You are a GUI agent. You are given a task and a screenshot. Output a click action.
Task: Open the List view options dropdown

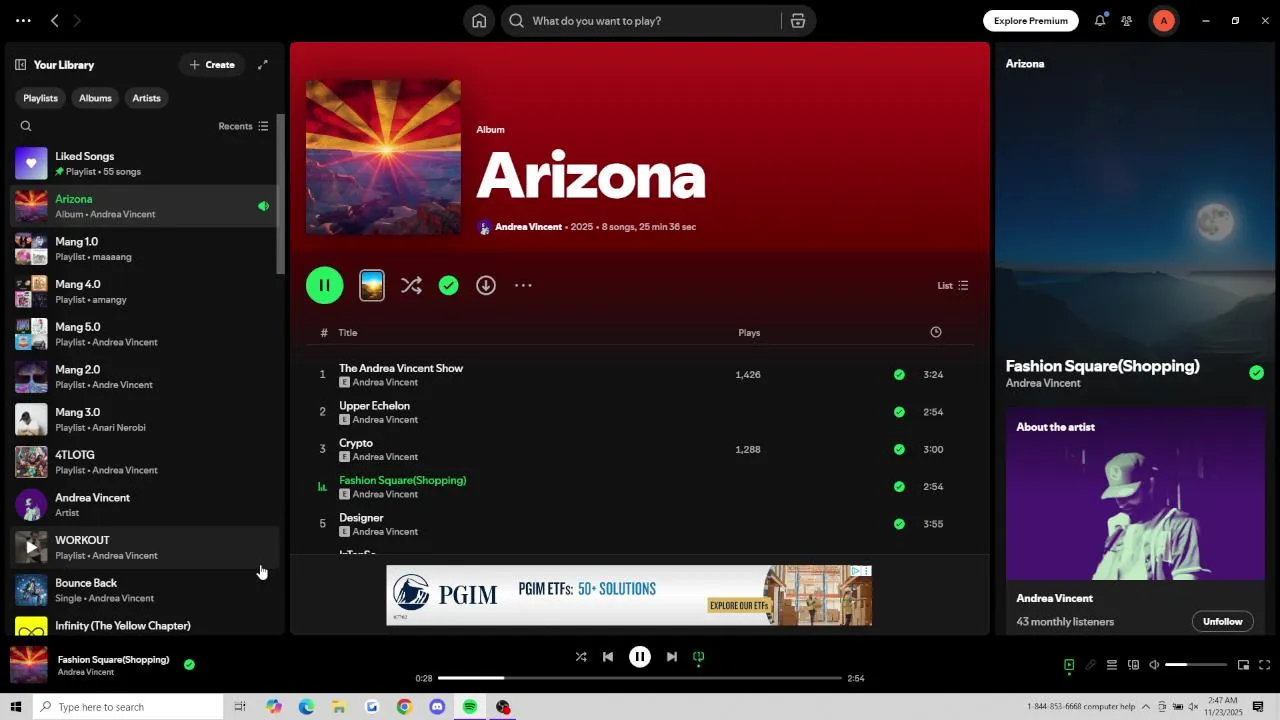coord(952,286)
